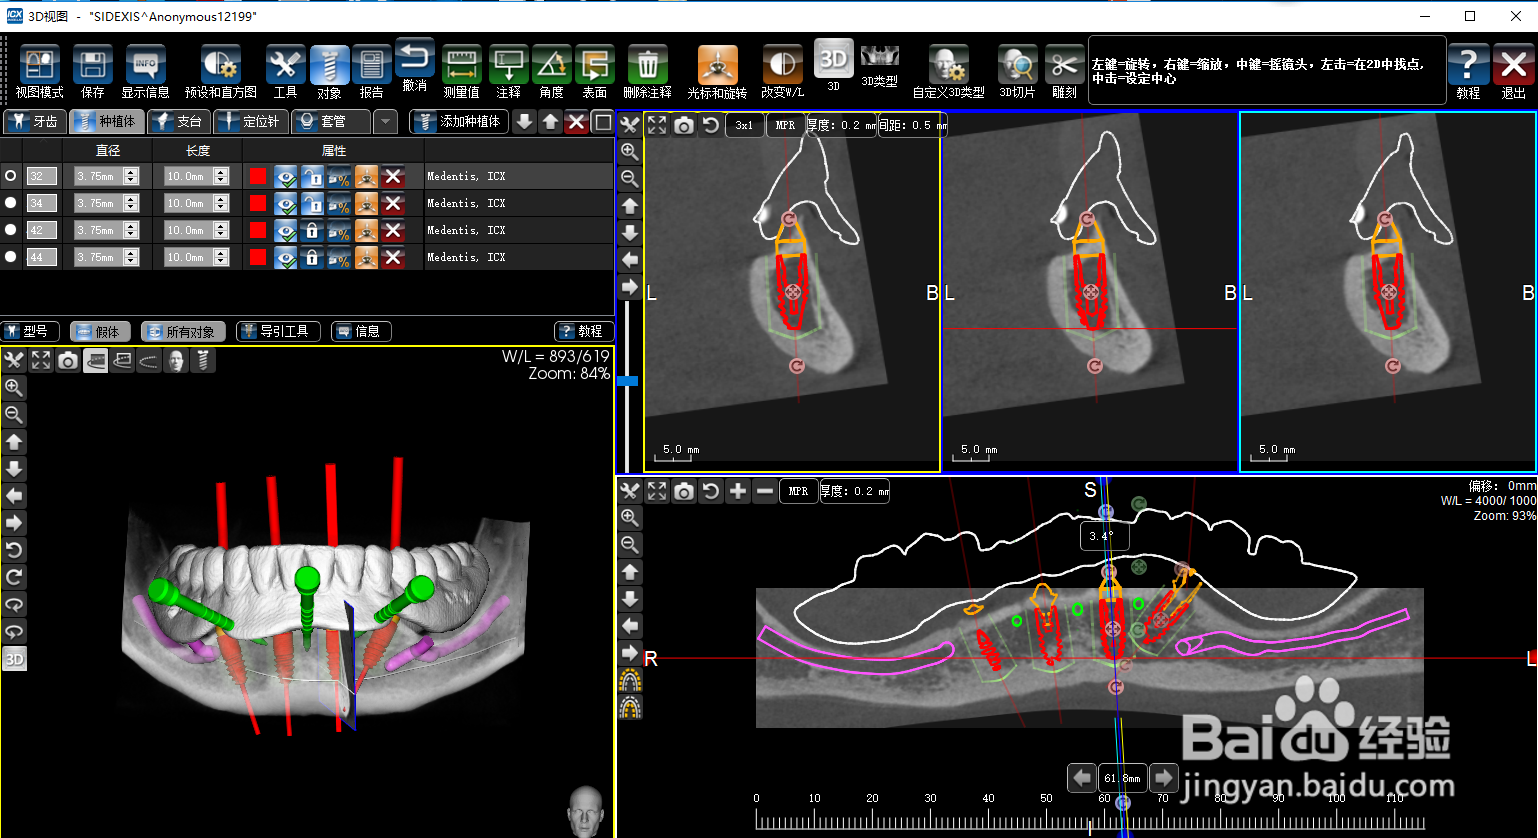Viewport: 1538px width, 838px height.
Task: Open the 信息 info button
Action: click(361, 331)
